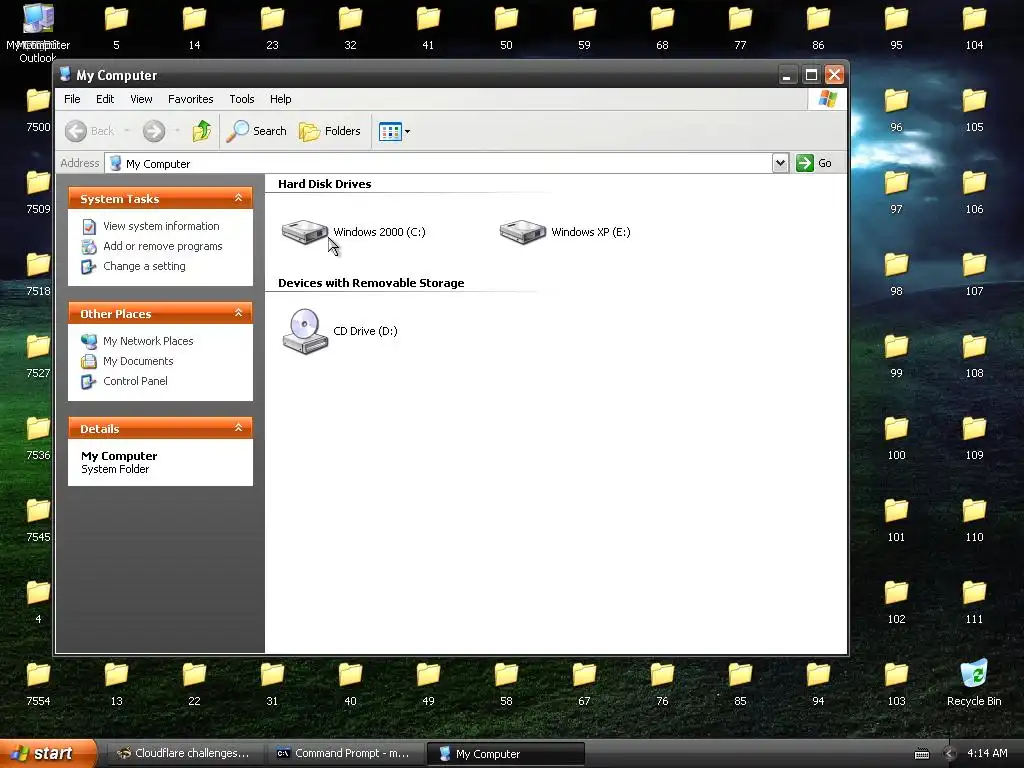Click Change a setting link
Screen dimensions: 1024x768
144,266
